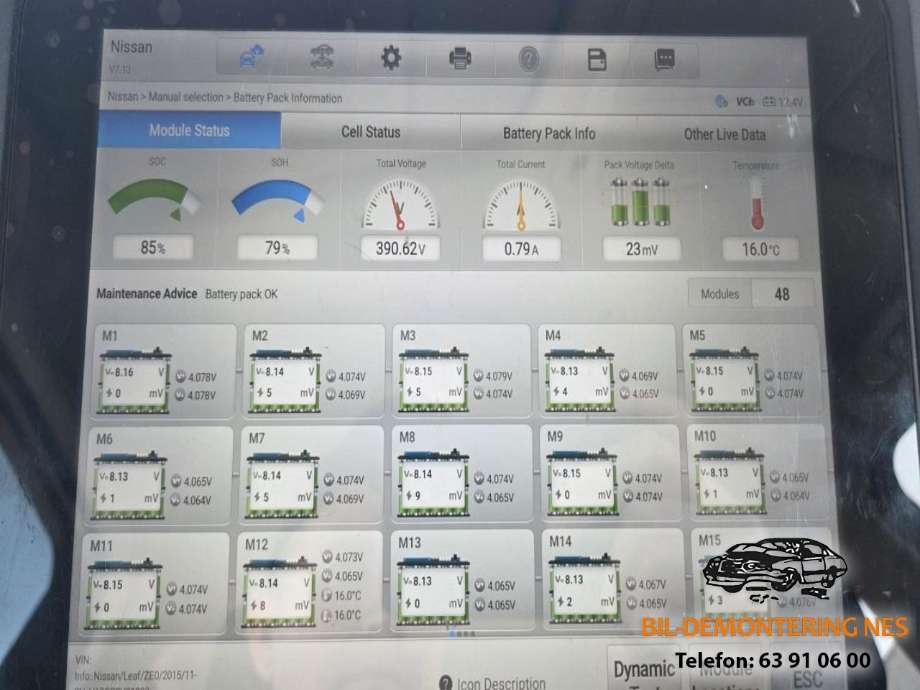Tap the 0.79A total current value
Image resolution: width=920 pixels, height=690 pixels.
(521, 249)
